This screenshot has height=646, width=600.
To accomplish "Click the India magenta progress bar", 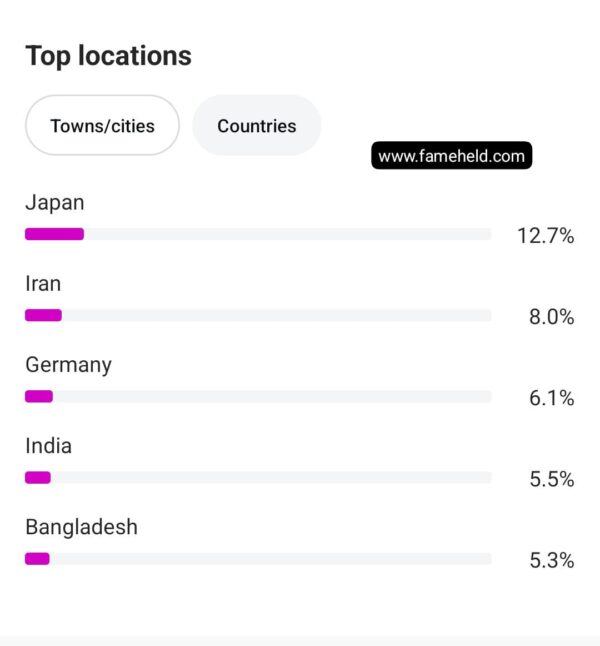I will tap(38, 477).
